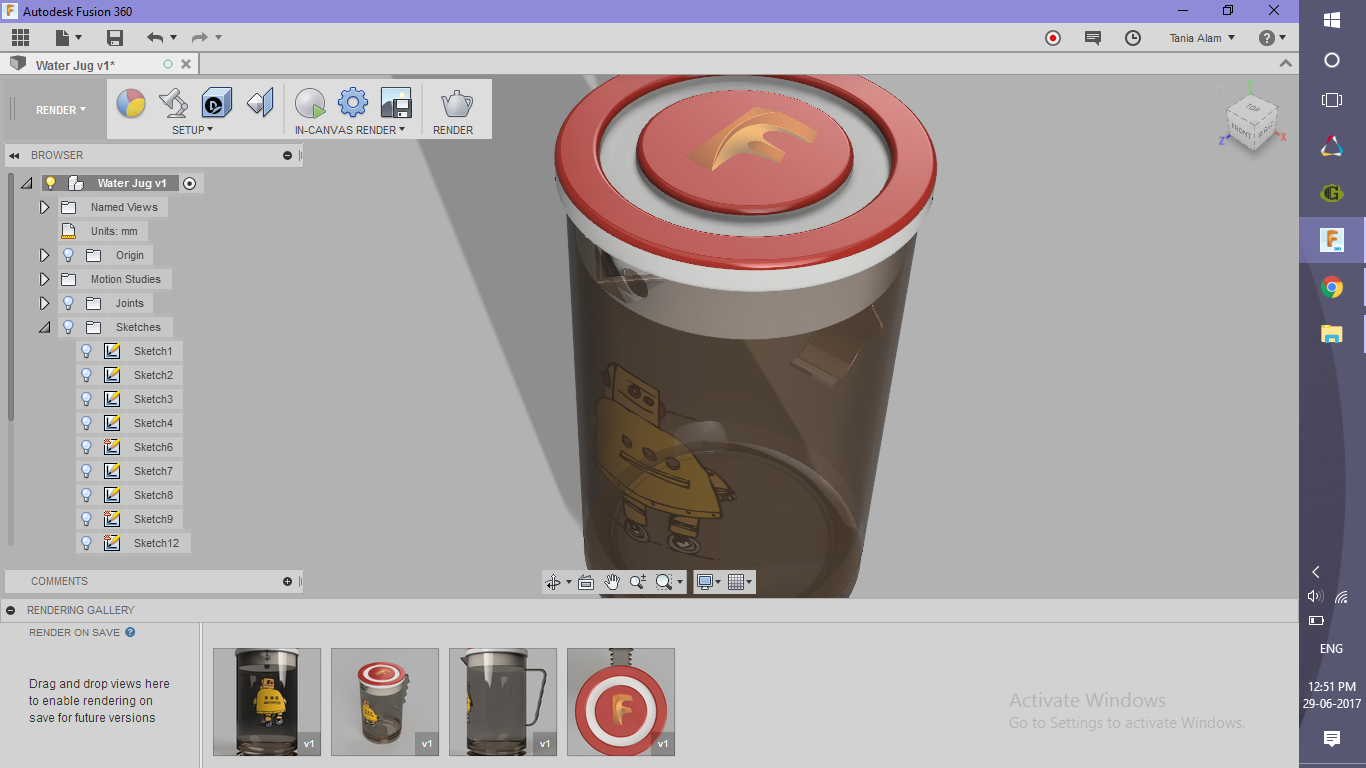This screenshot has width=1366, height=768.
Task: Open the SETUP dropdown menu
Action: pos(192,130)
